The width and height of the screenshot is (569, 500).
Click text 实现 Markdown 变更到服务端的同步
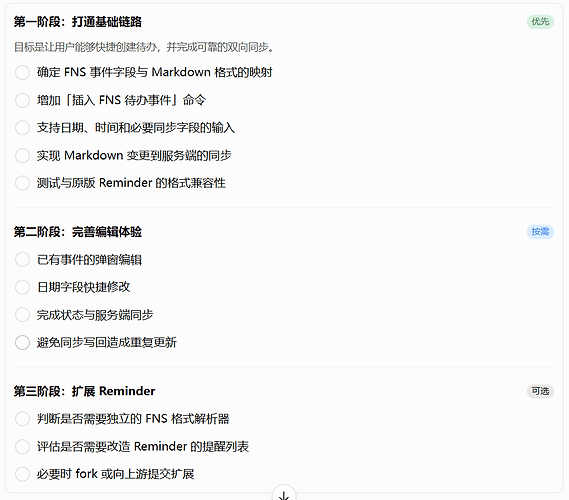[134, 155]
